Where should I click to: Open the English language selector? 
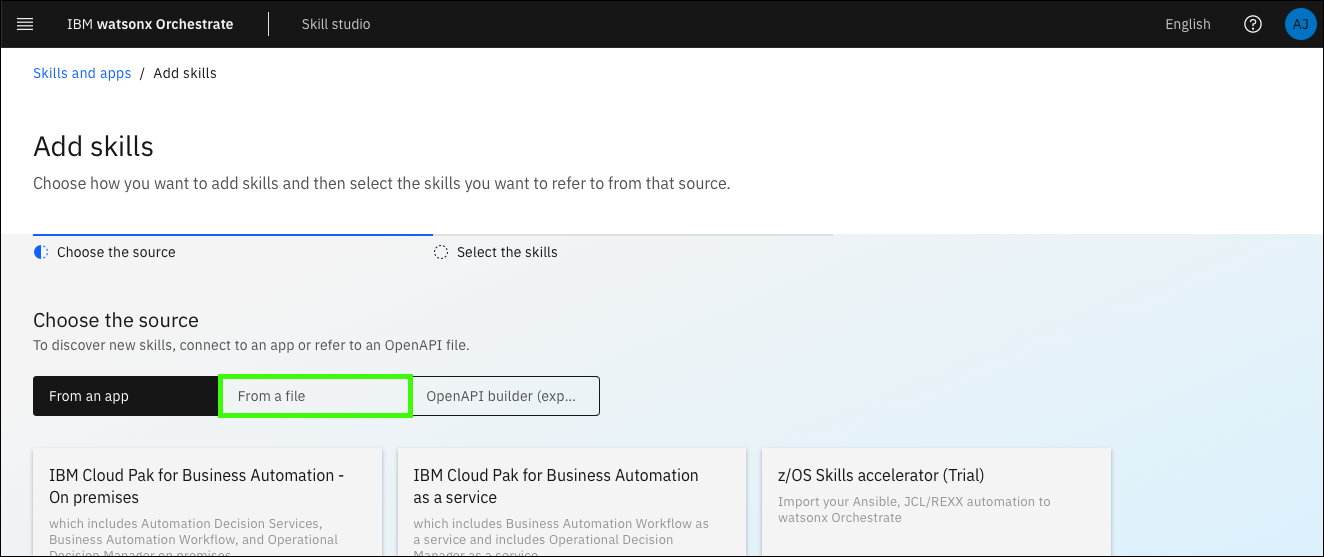(x=1187, y=24)
